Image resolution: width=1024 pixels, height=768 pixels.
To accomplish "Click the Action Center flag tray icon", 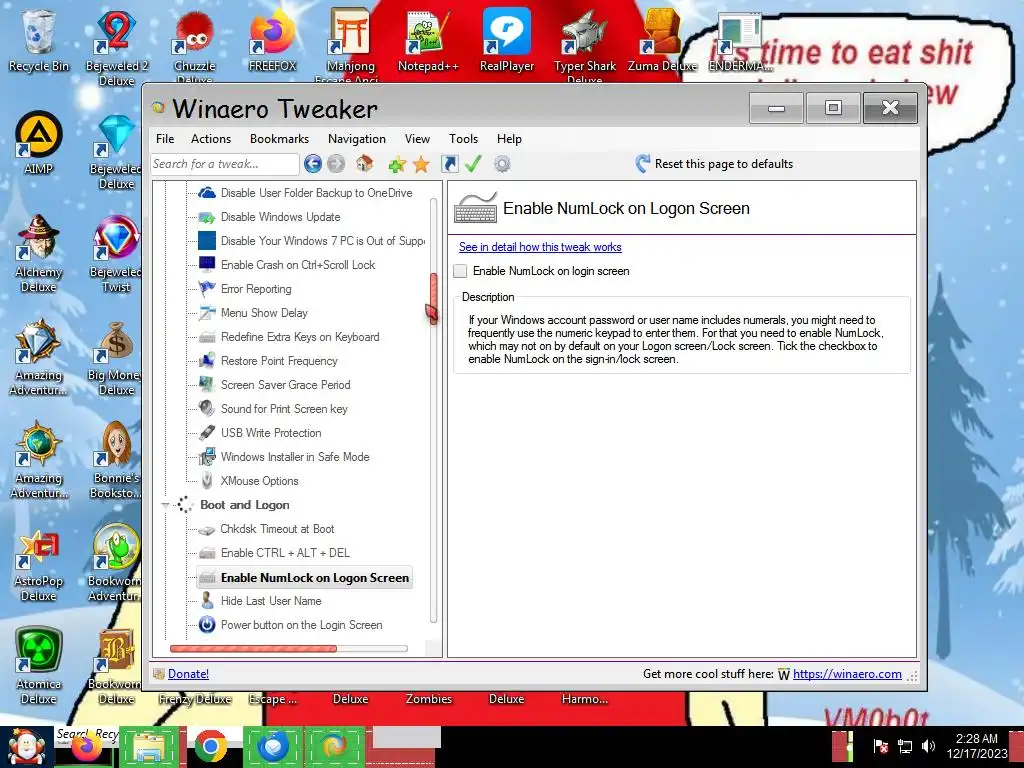I will tap(880, 746).
